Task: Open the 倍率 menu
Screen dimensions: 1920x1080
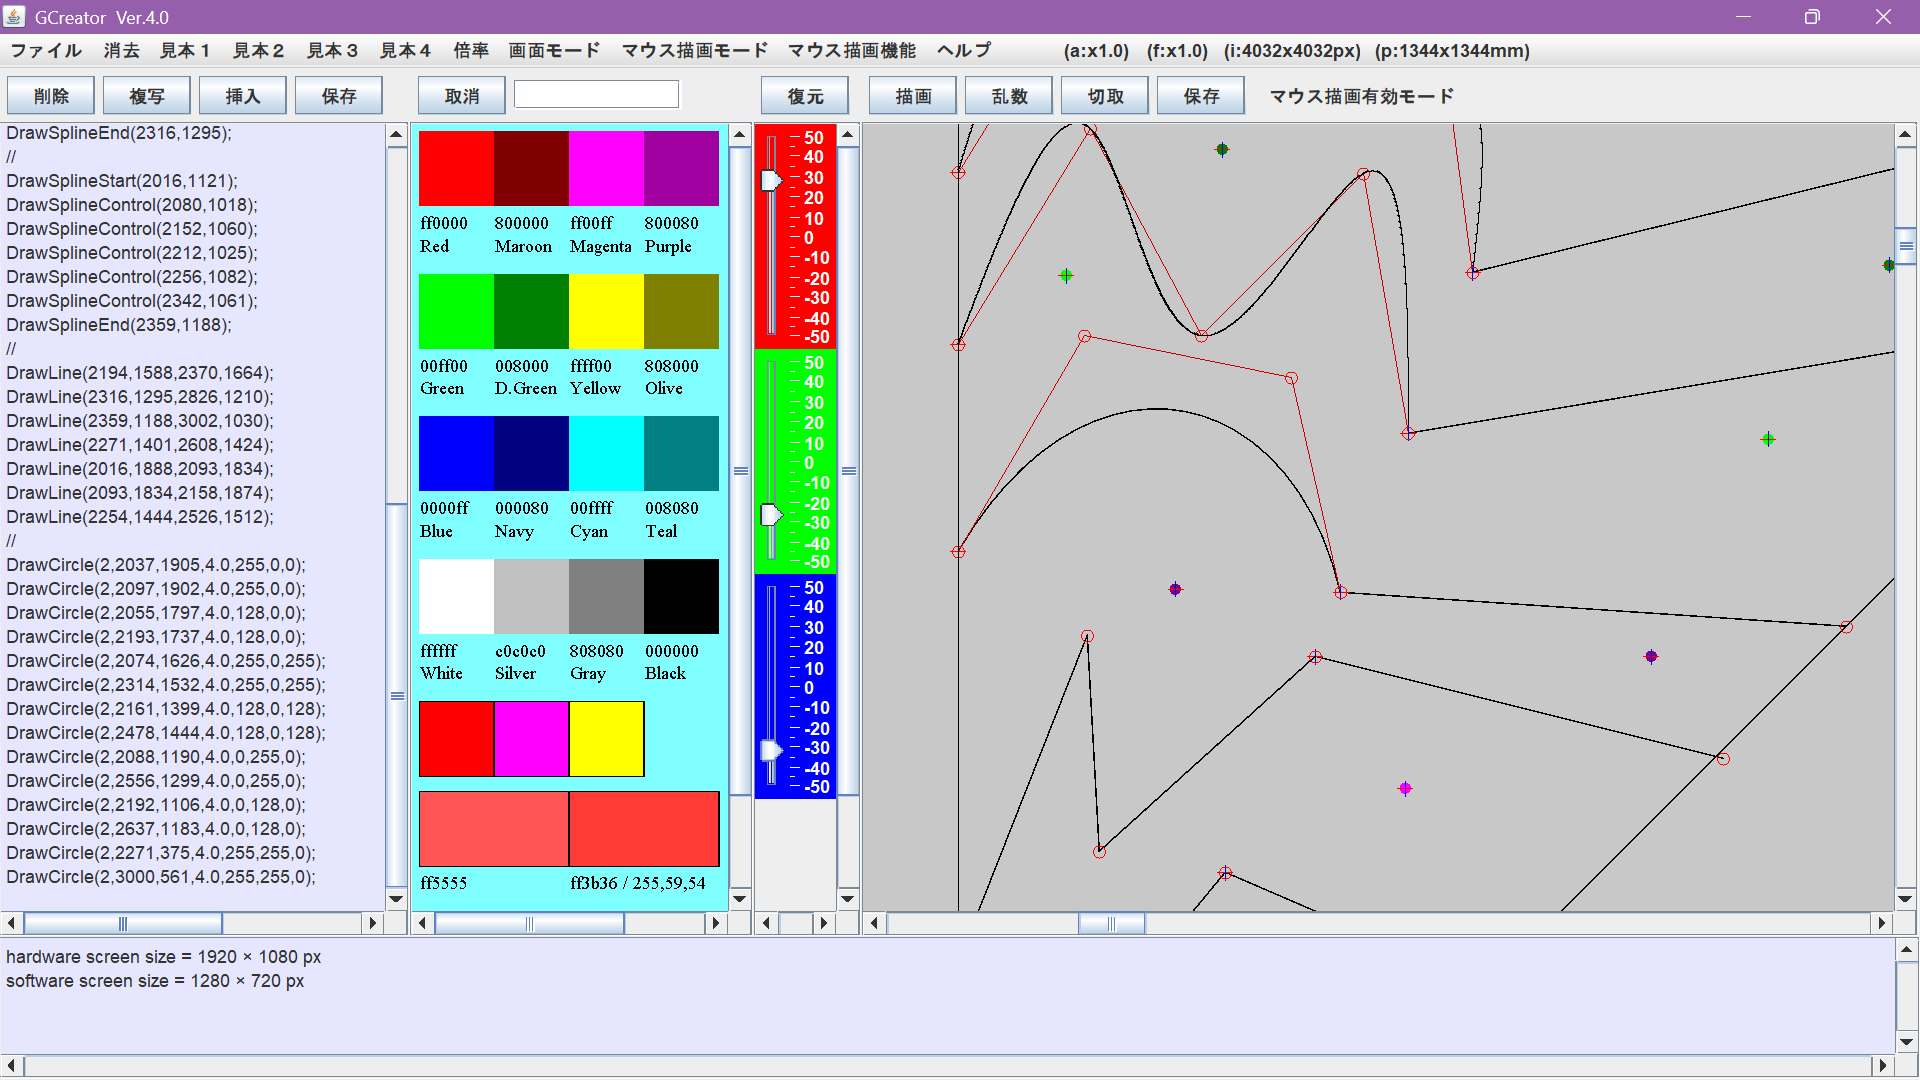Action: [x=471, y=51]
